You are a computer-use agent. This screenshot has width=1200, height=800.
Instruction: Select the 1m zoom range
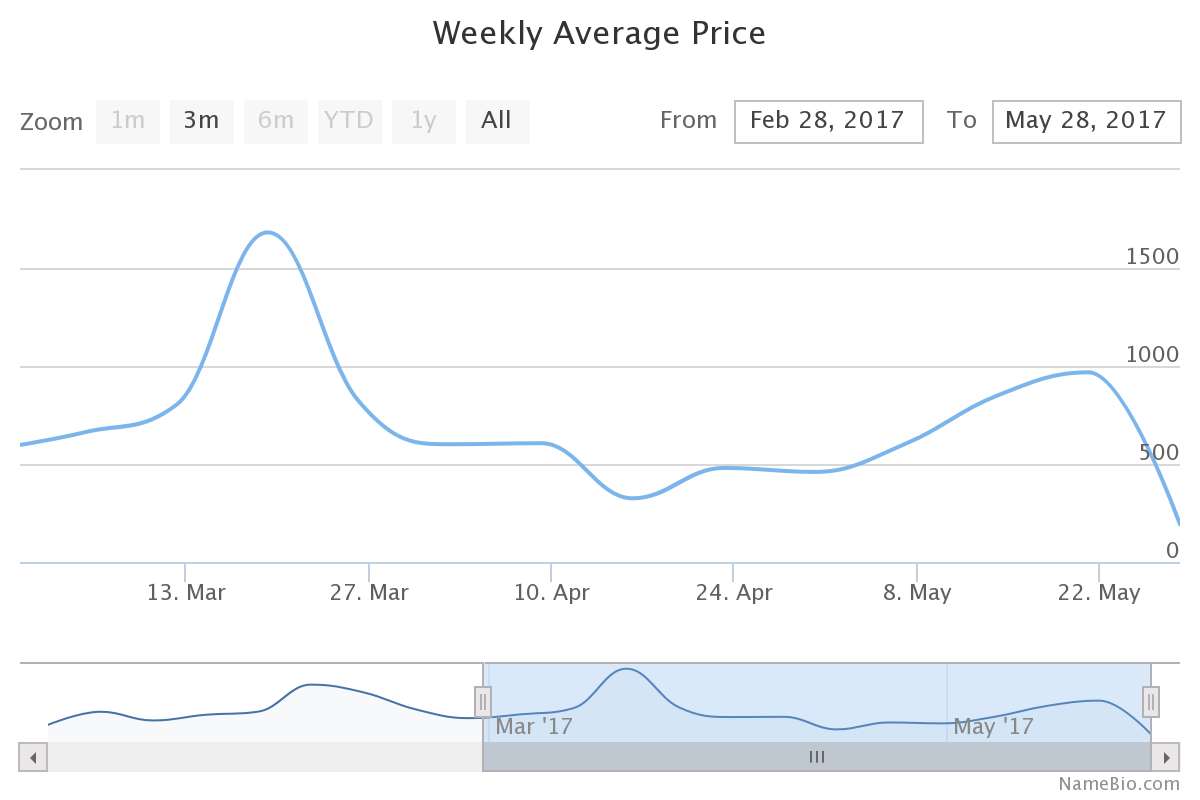[x=128, y=121]
